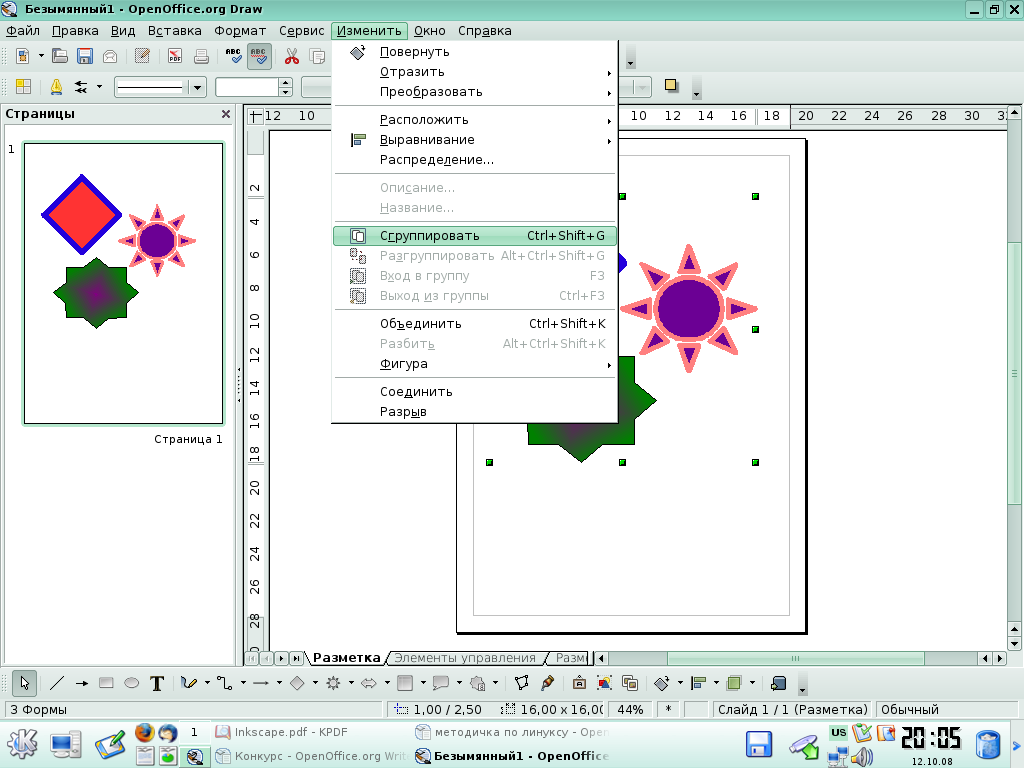Click the Open file folder icon

(x=60, y=56)
